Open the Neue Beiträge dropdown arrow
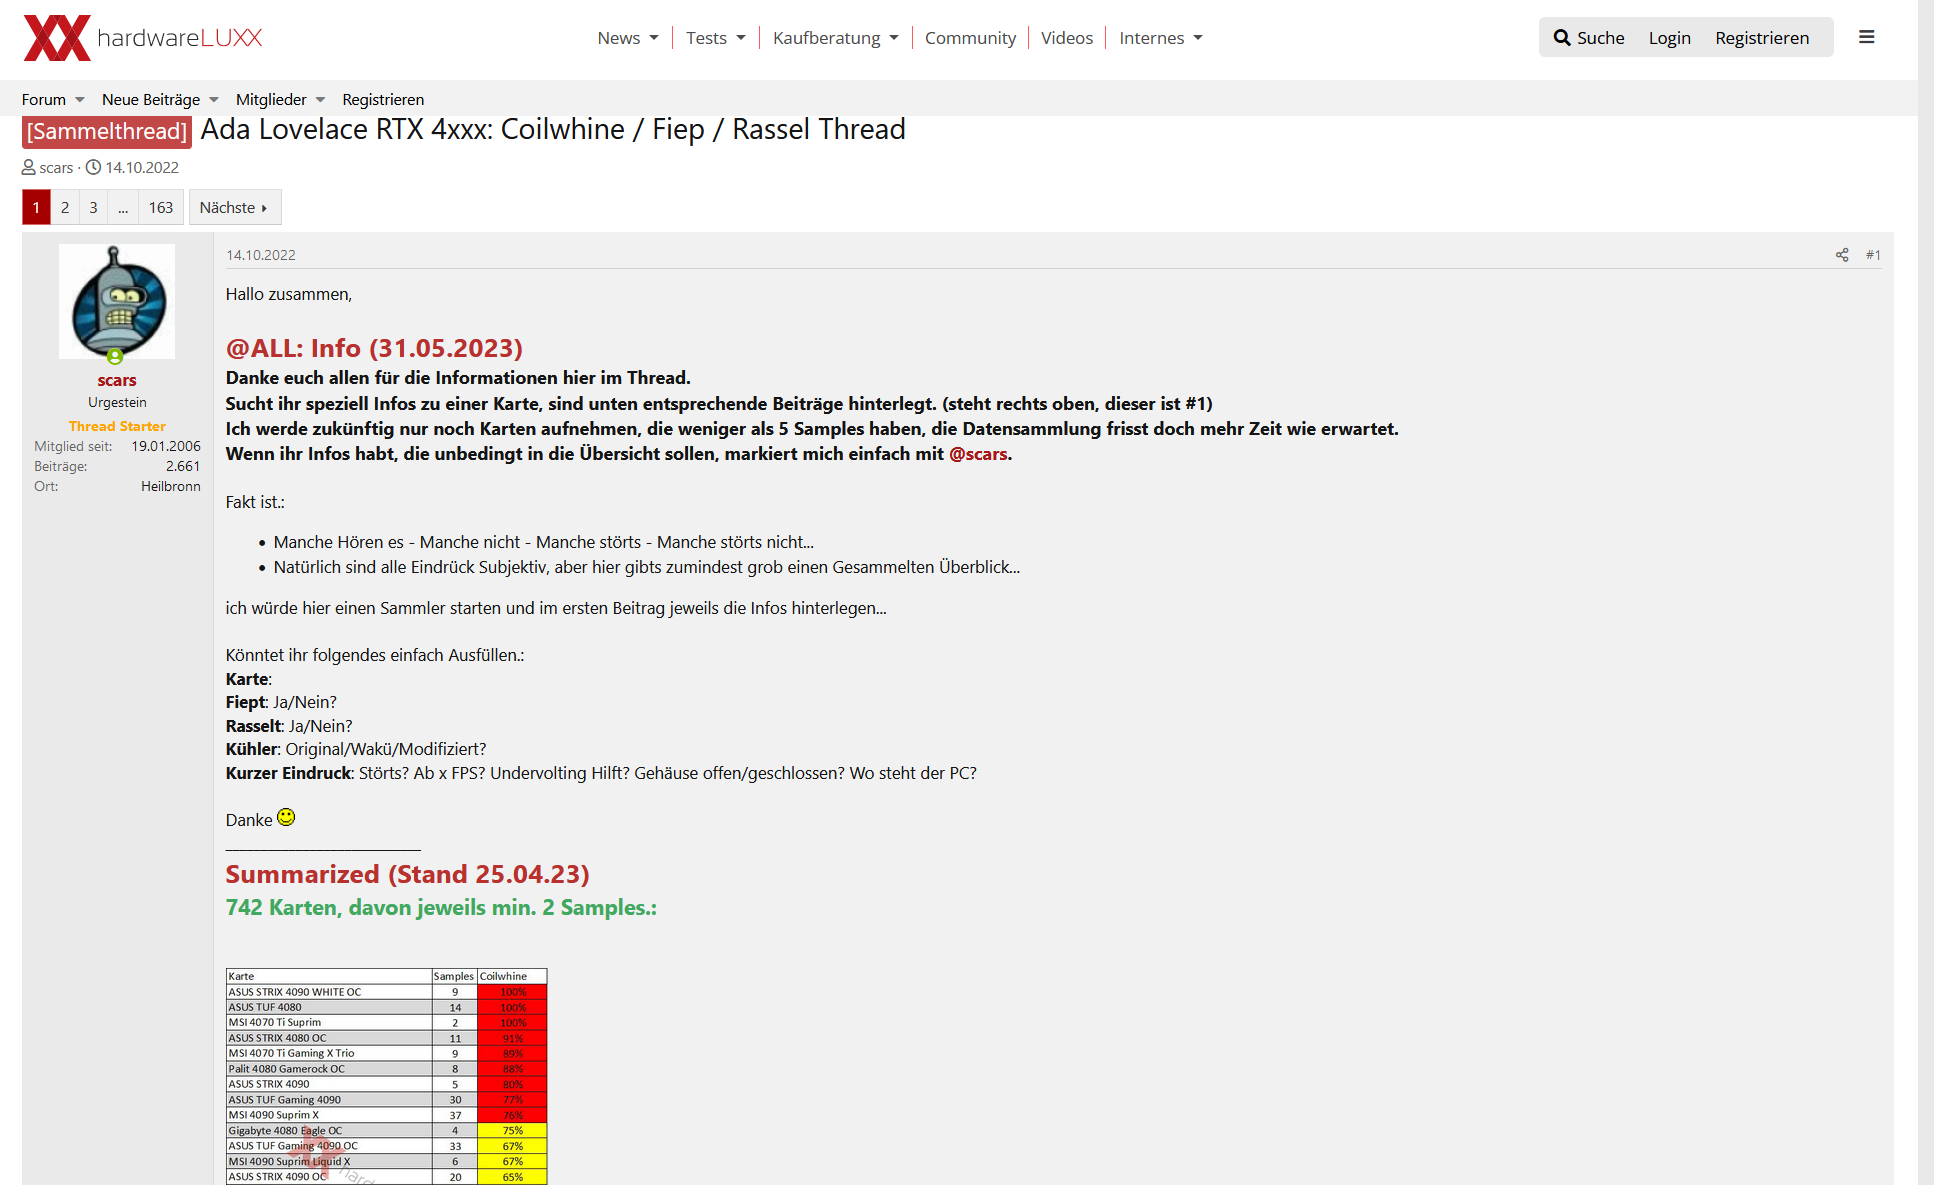1934x1185 pixels. pyautogui.click(x=214, y=100)
